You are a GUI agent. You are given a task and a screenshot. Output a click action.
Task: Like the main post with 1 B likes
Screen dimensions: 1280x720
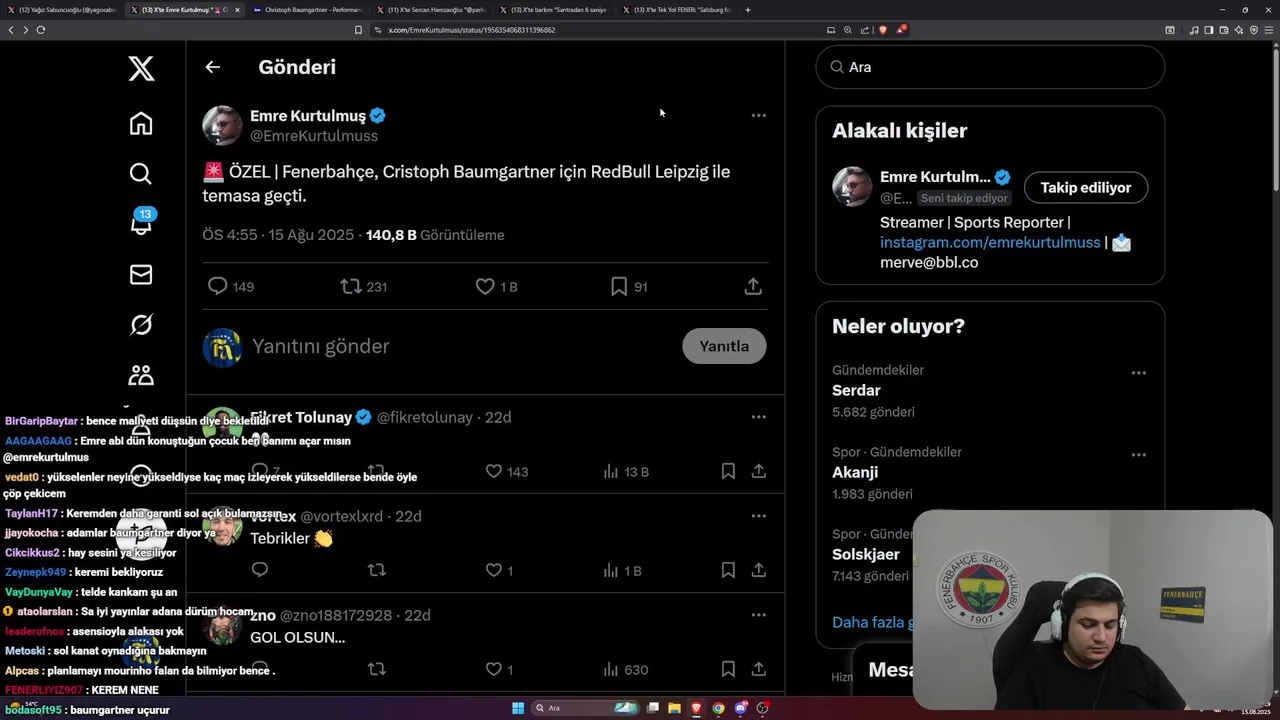click(x=497, y=286)
